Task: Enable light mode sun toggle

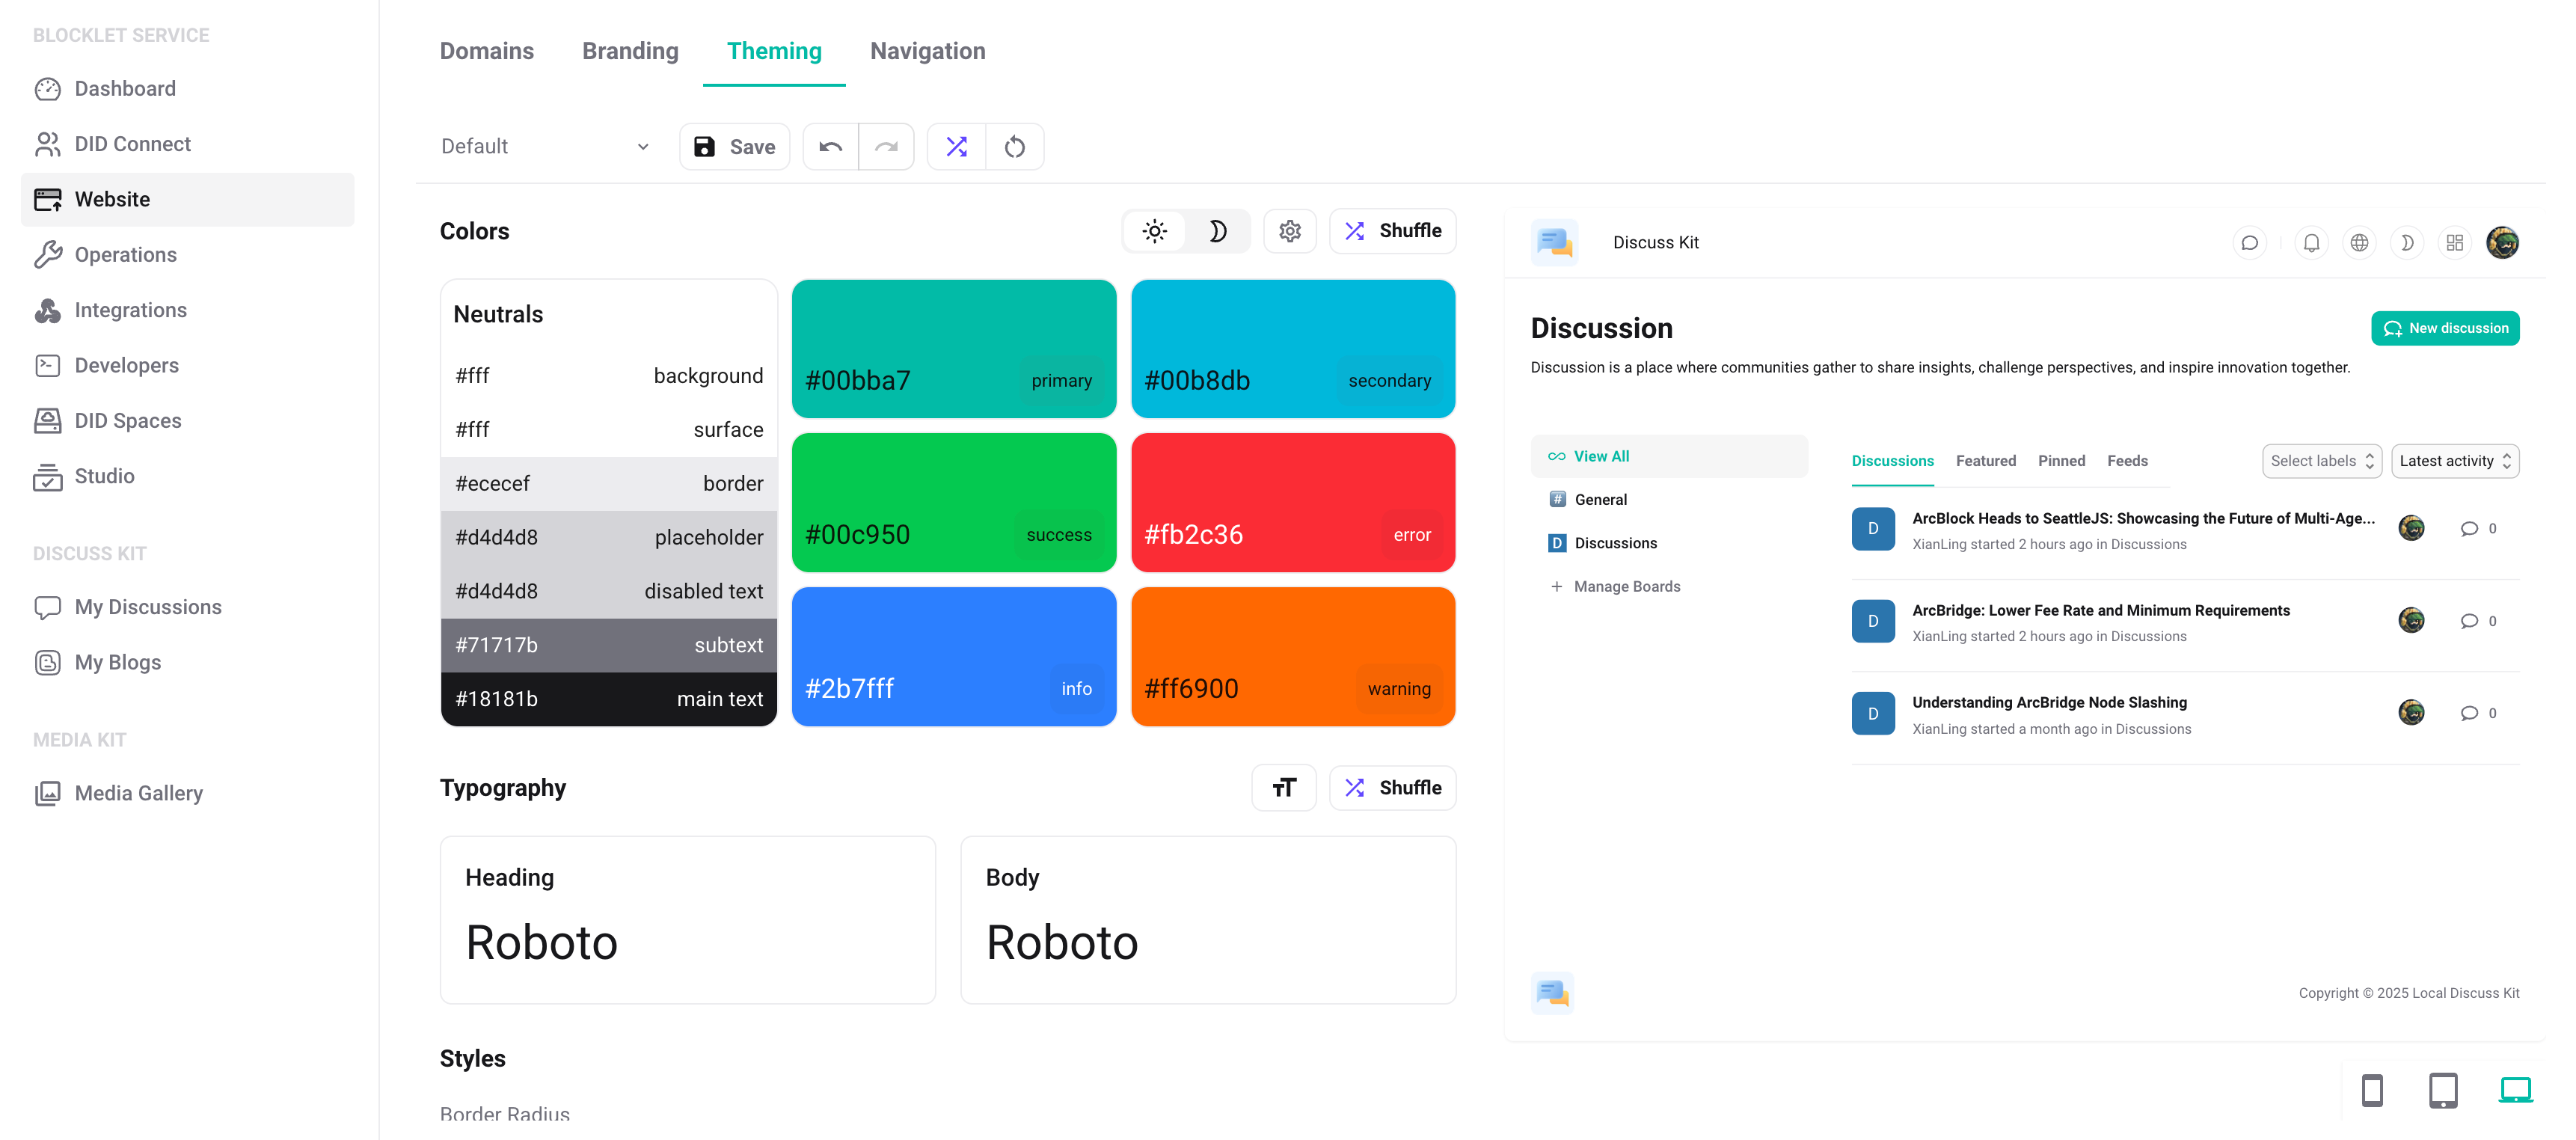Action: click(1154, 231)
